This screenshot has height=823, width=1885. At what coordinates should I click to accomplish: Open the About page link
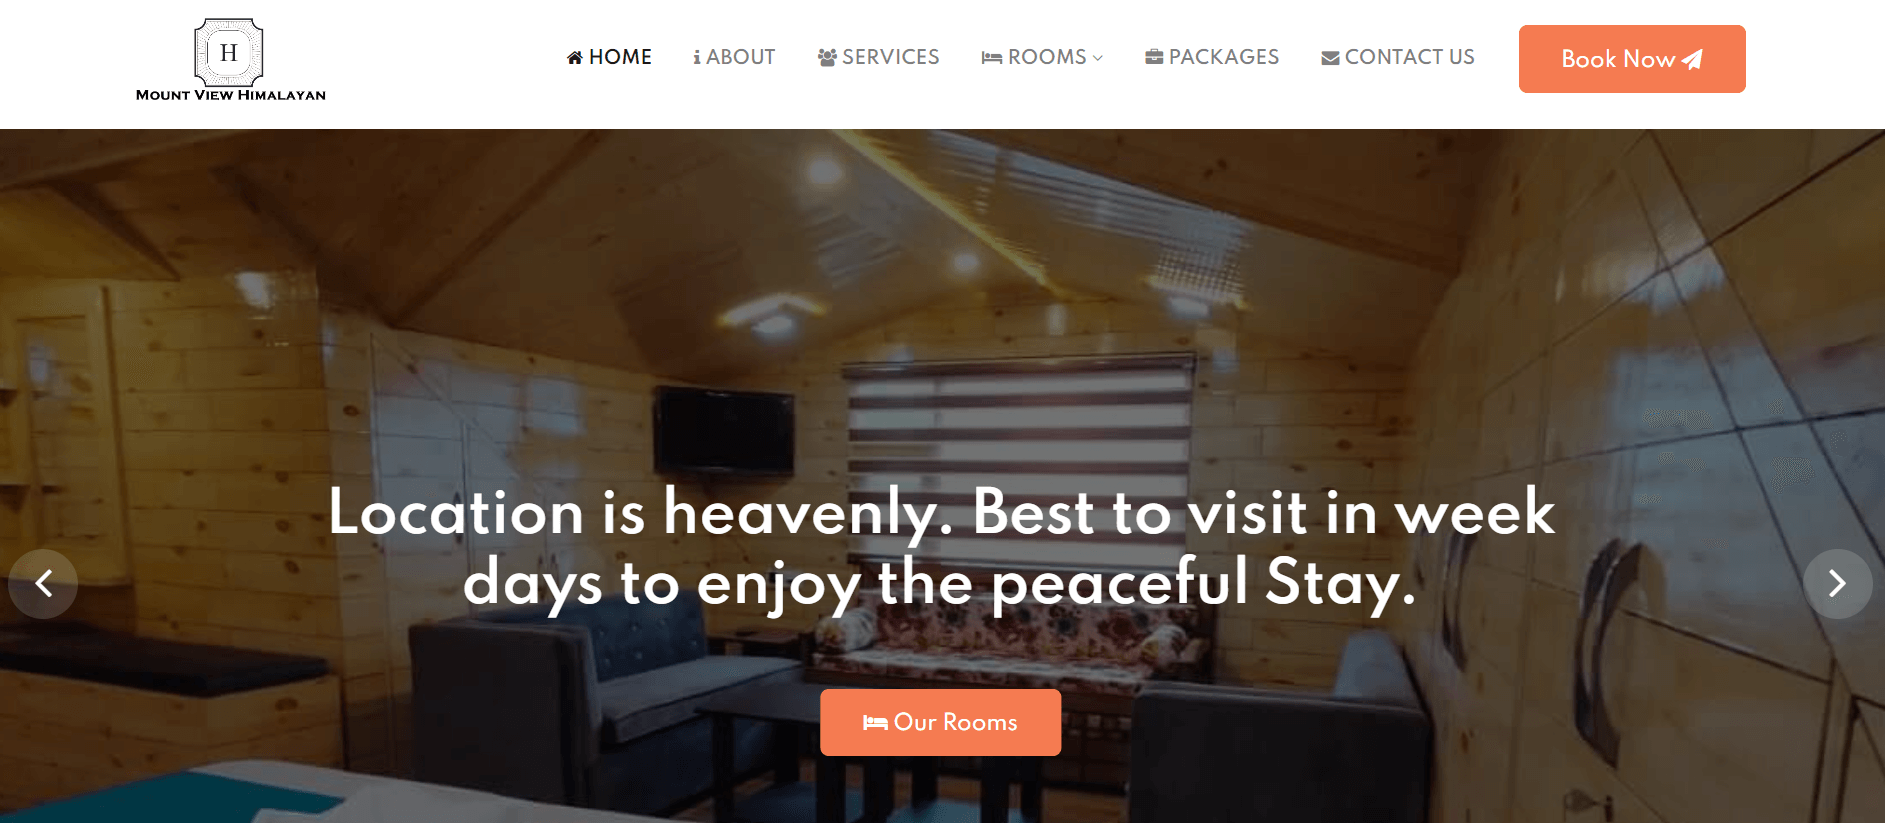734,57
